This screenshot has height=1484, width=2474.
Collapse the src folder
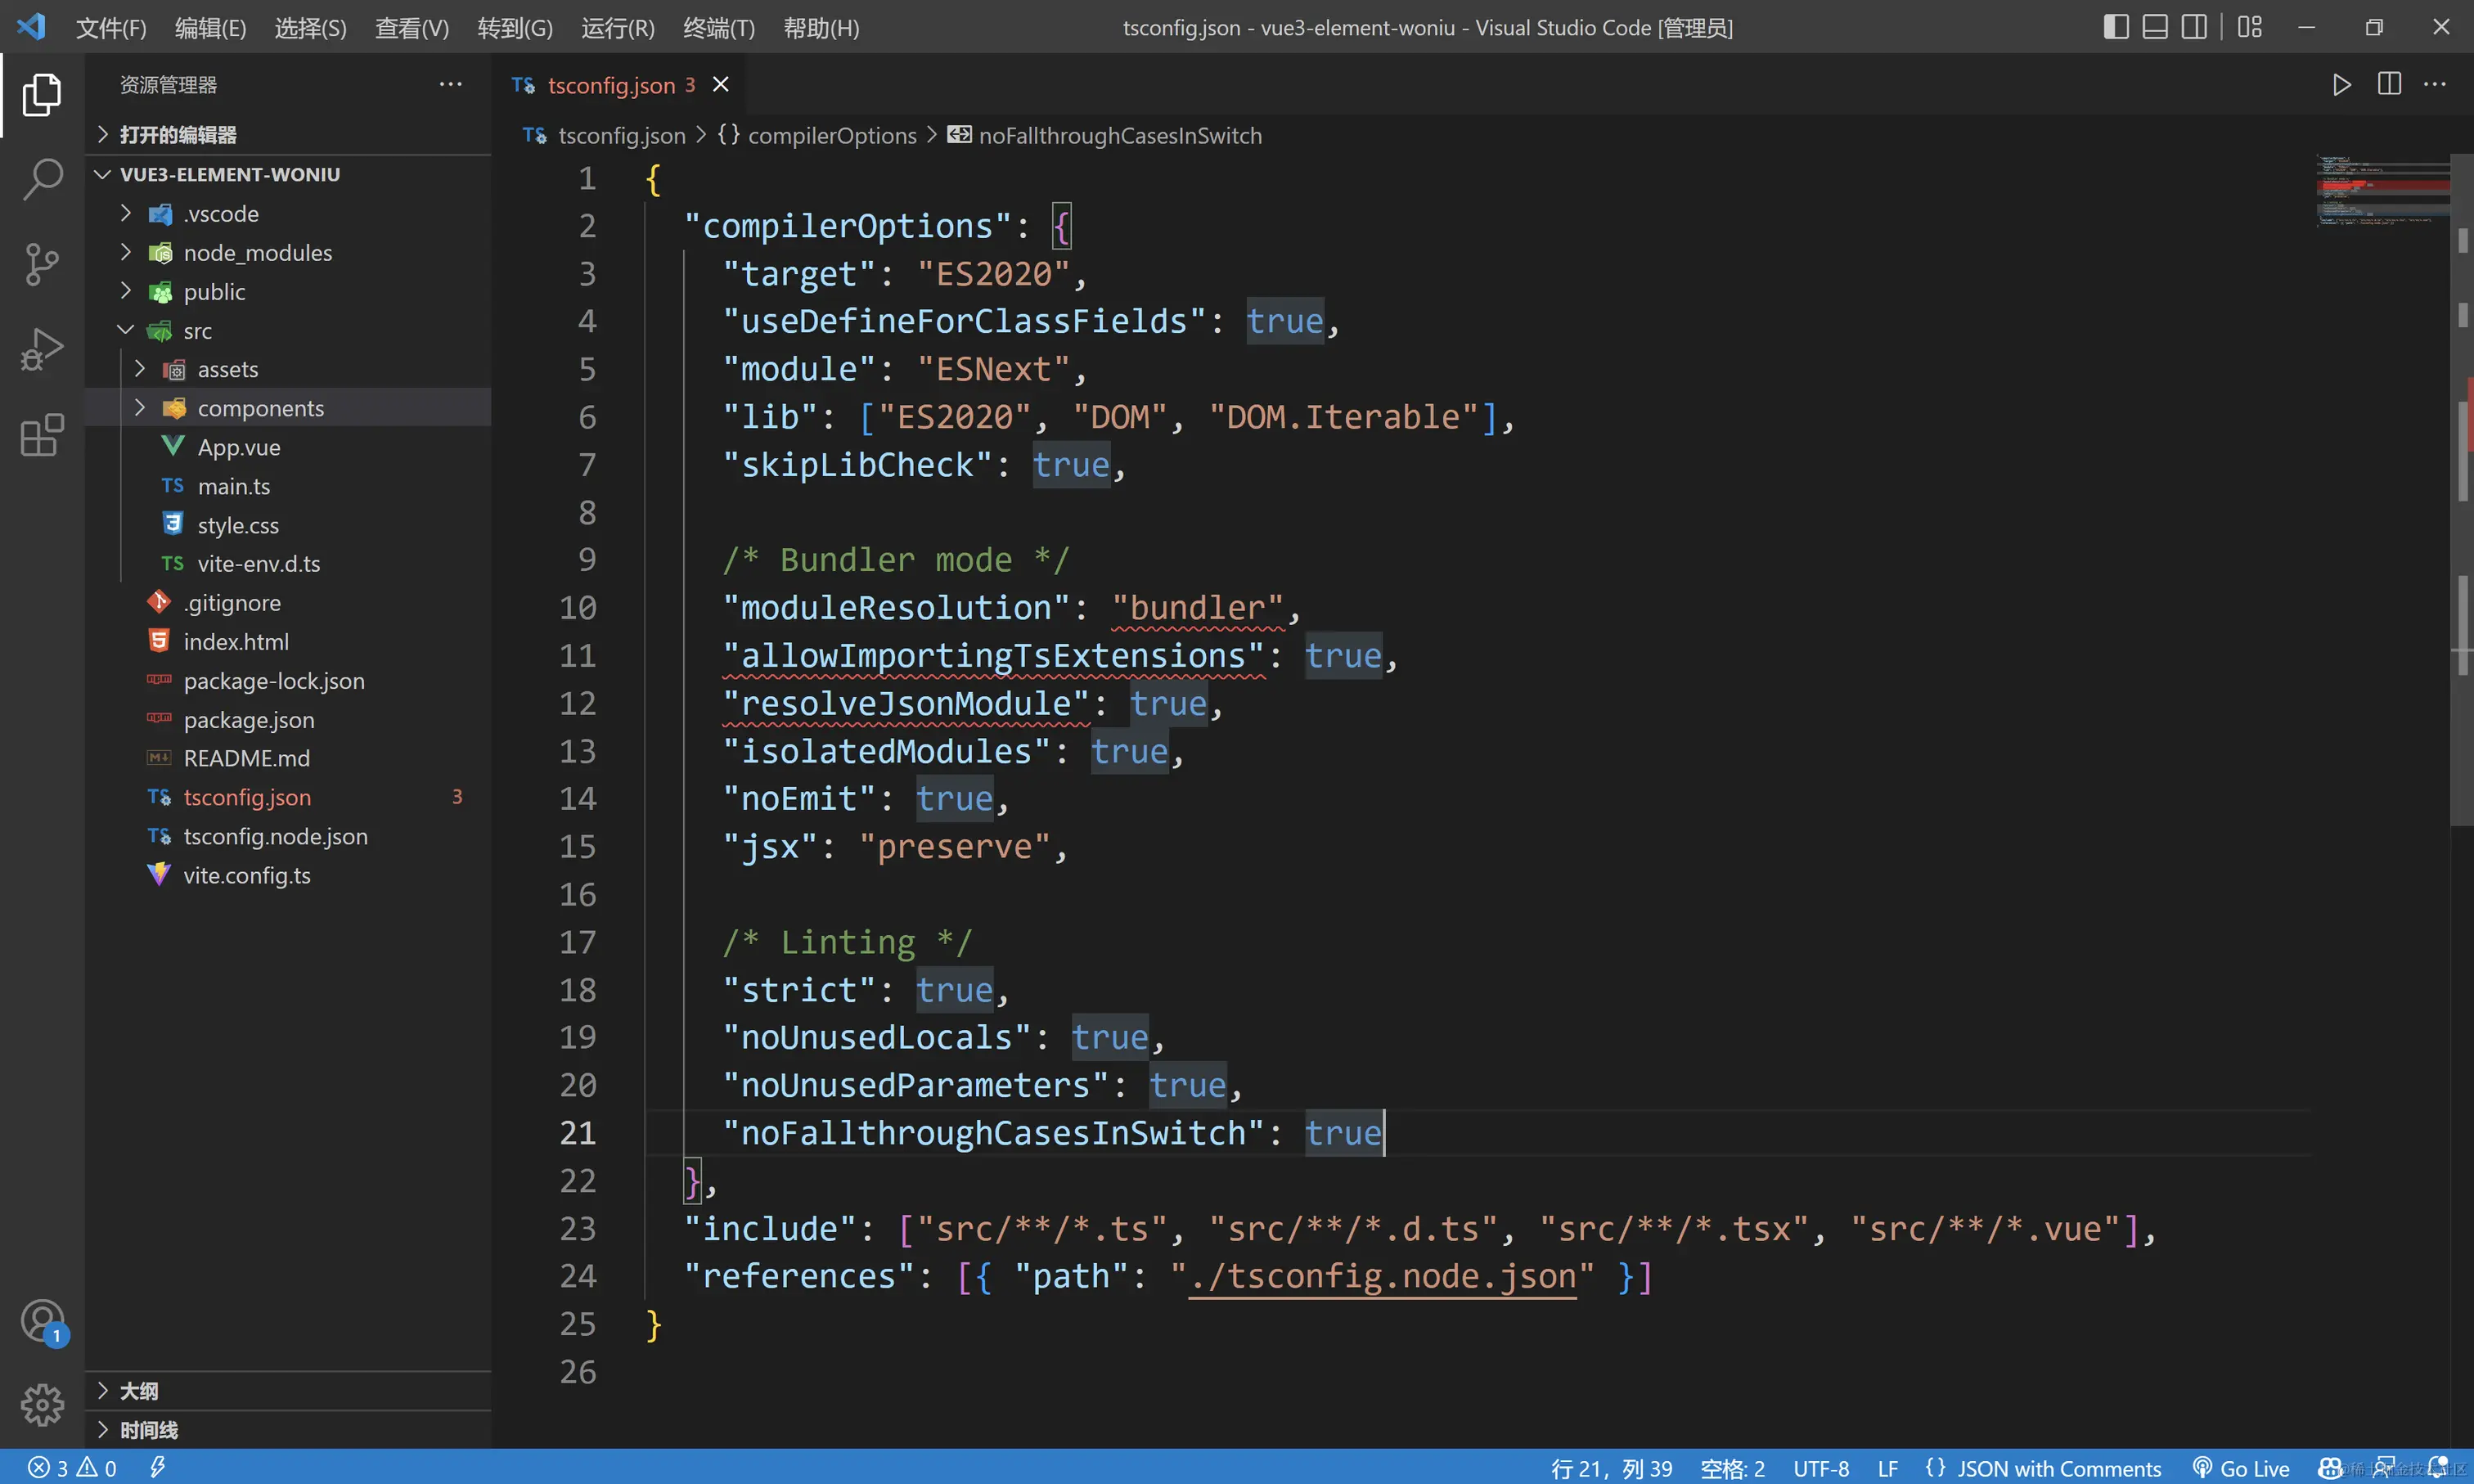point(197,331)
